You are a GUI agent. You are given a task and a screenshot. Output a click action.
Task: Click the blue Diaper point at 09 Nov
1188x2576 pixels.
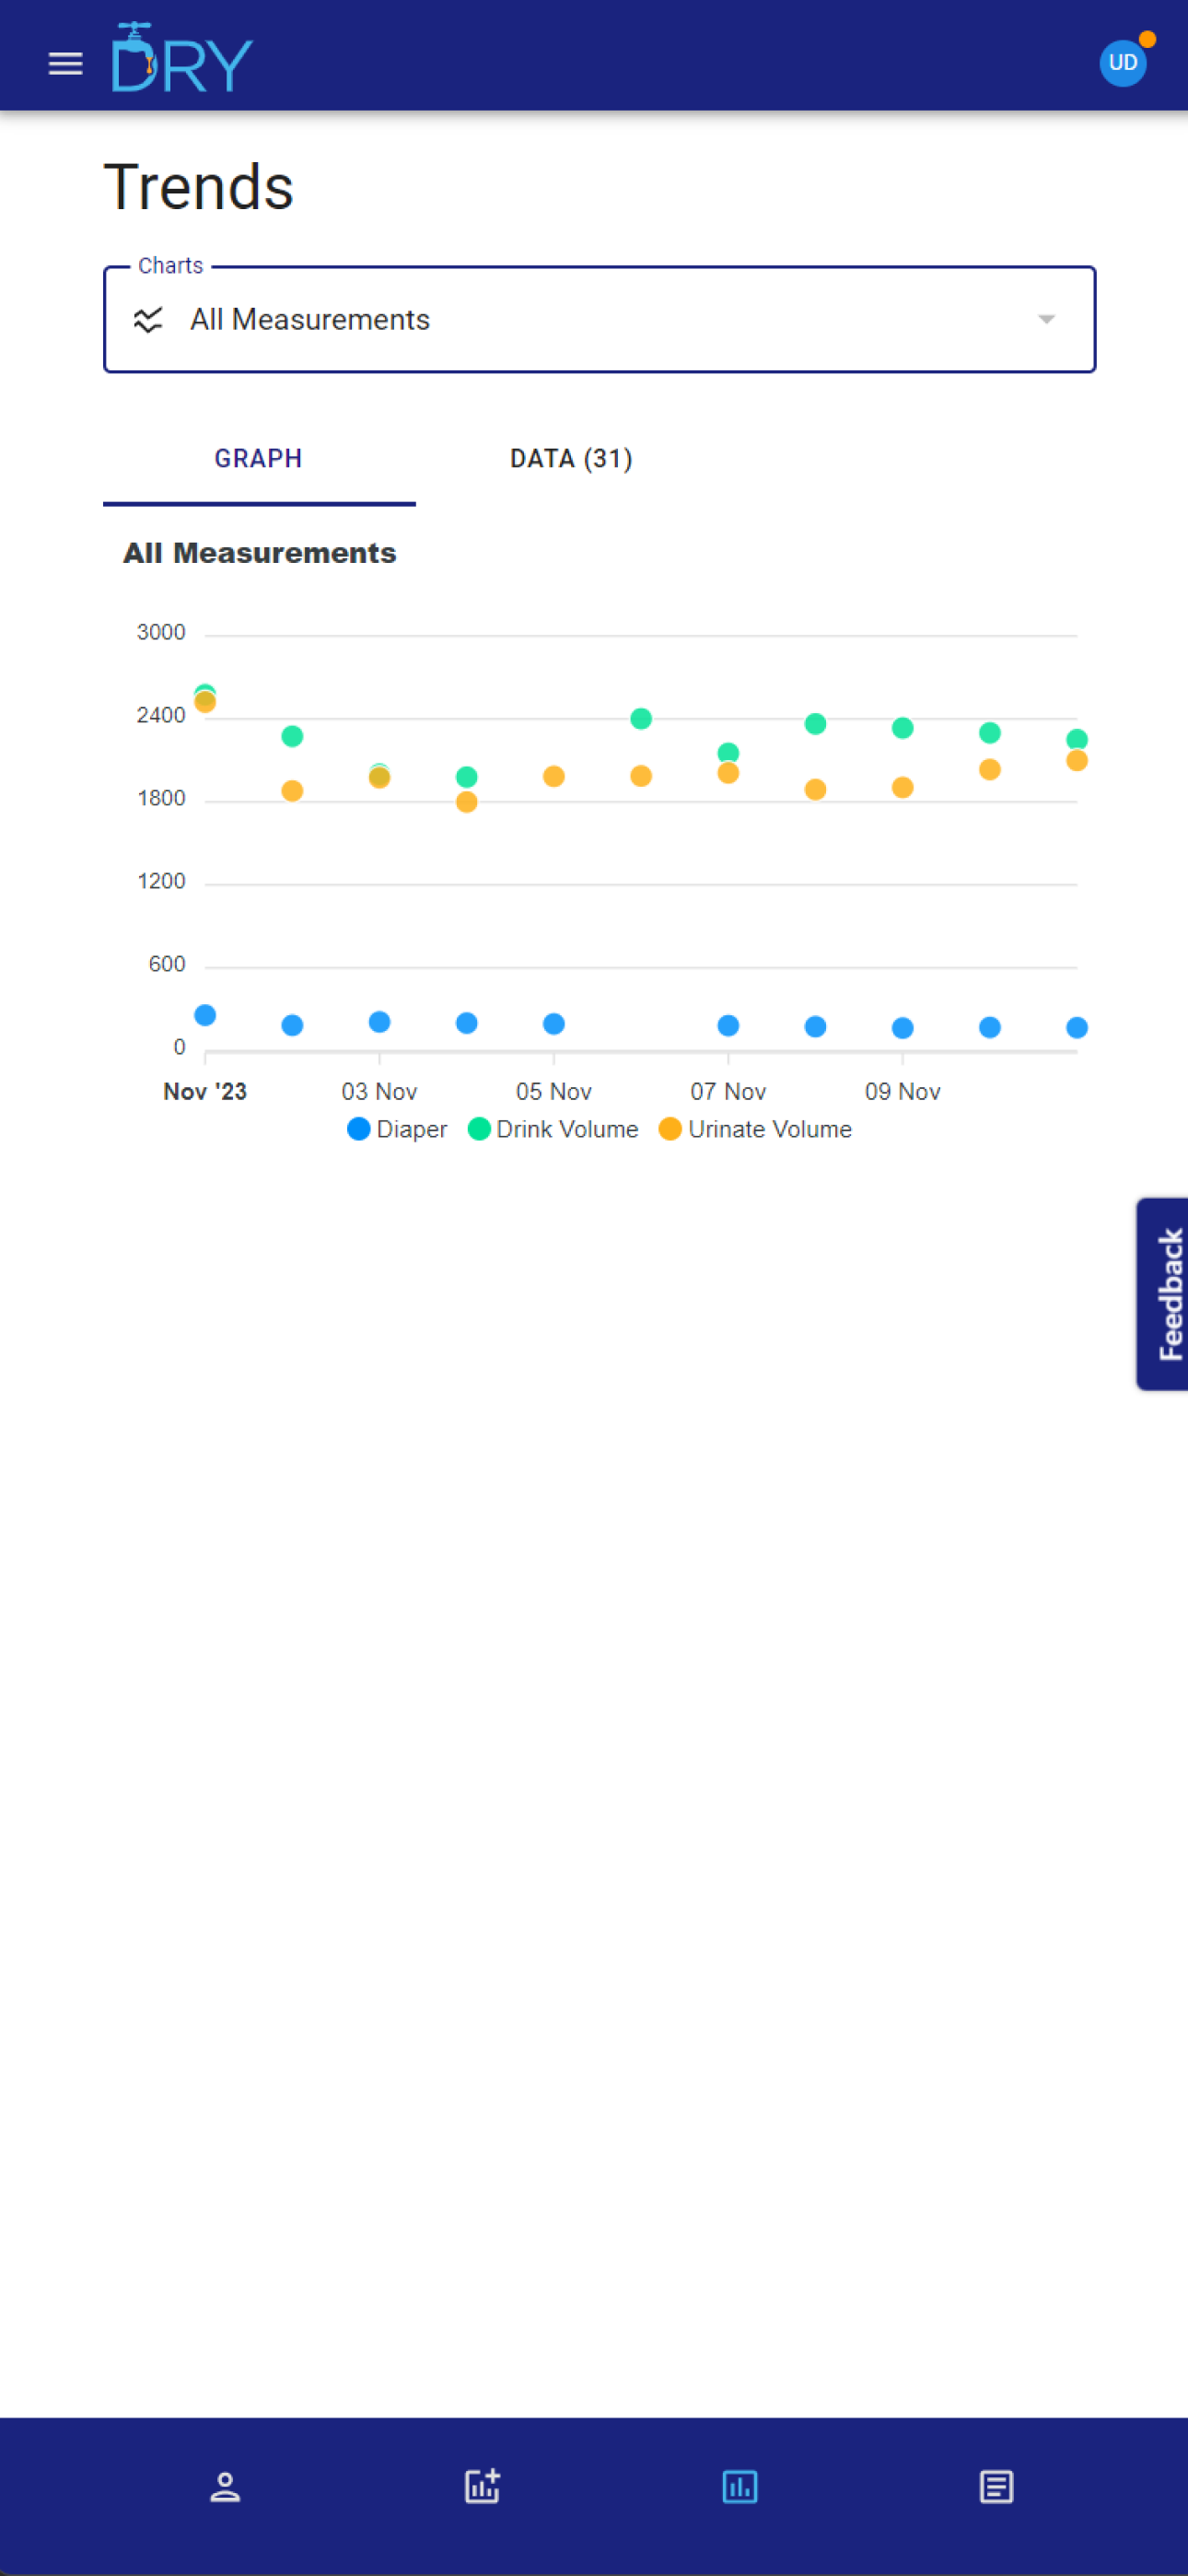pos(903,1028)
